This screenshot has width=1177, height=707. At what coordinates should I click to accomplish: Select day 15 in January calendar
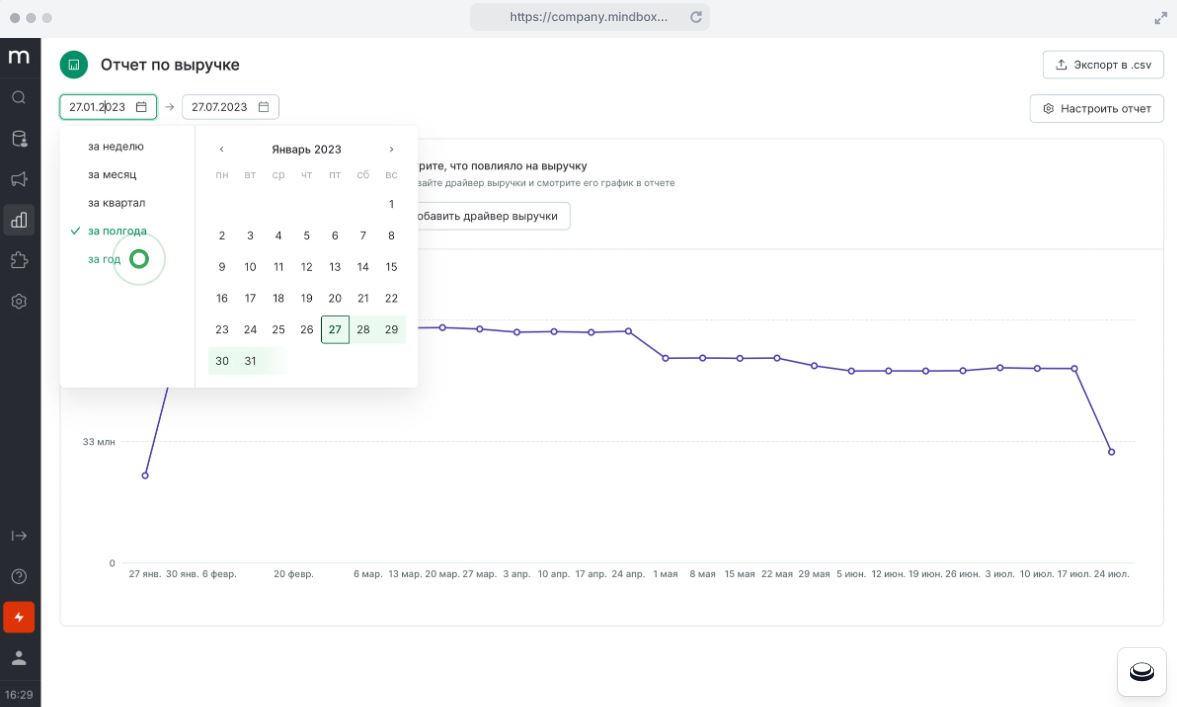pos(391,267)
